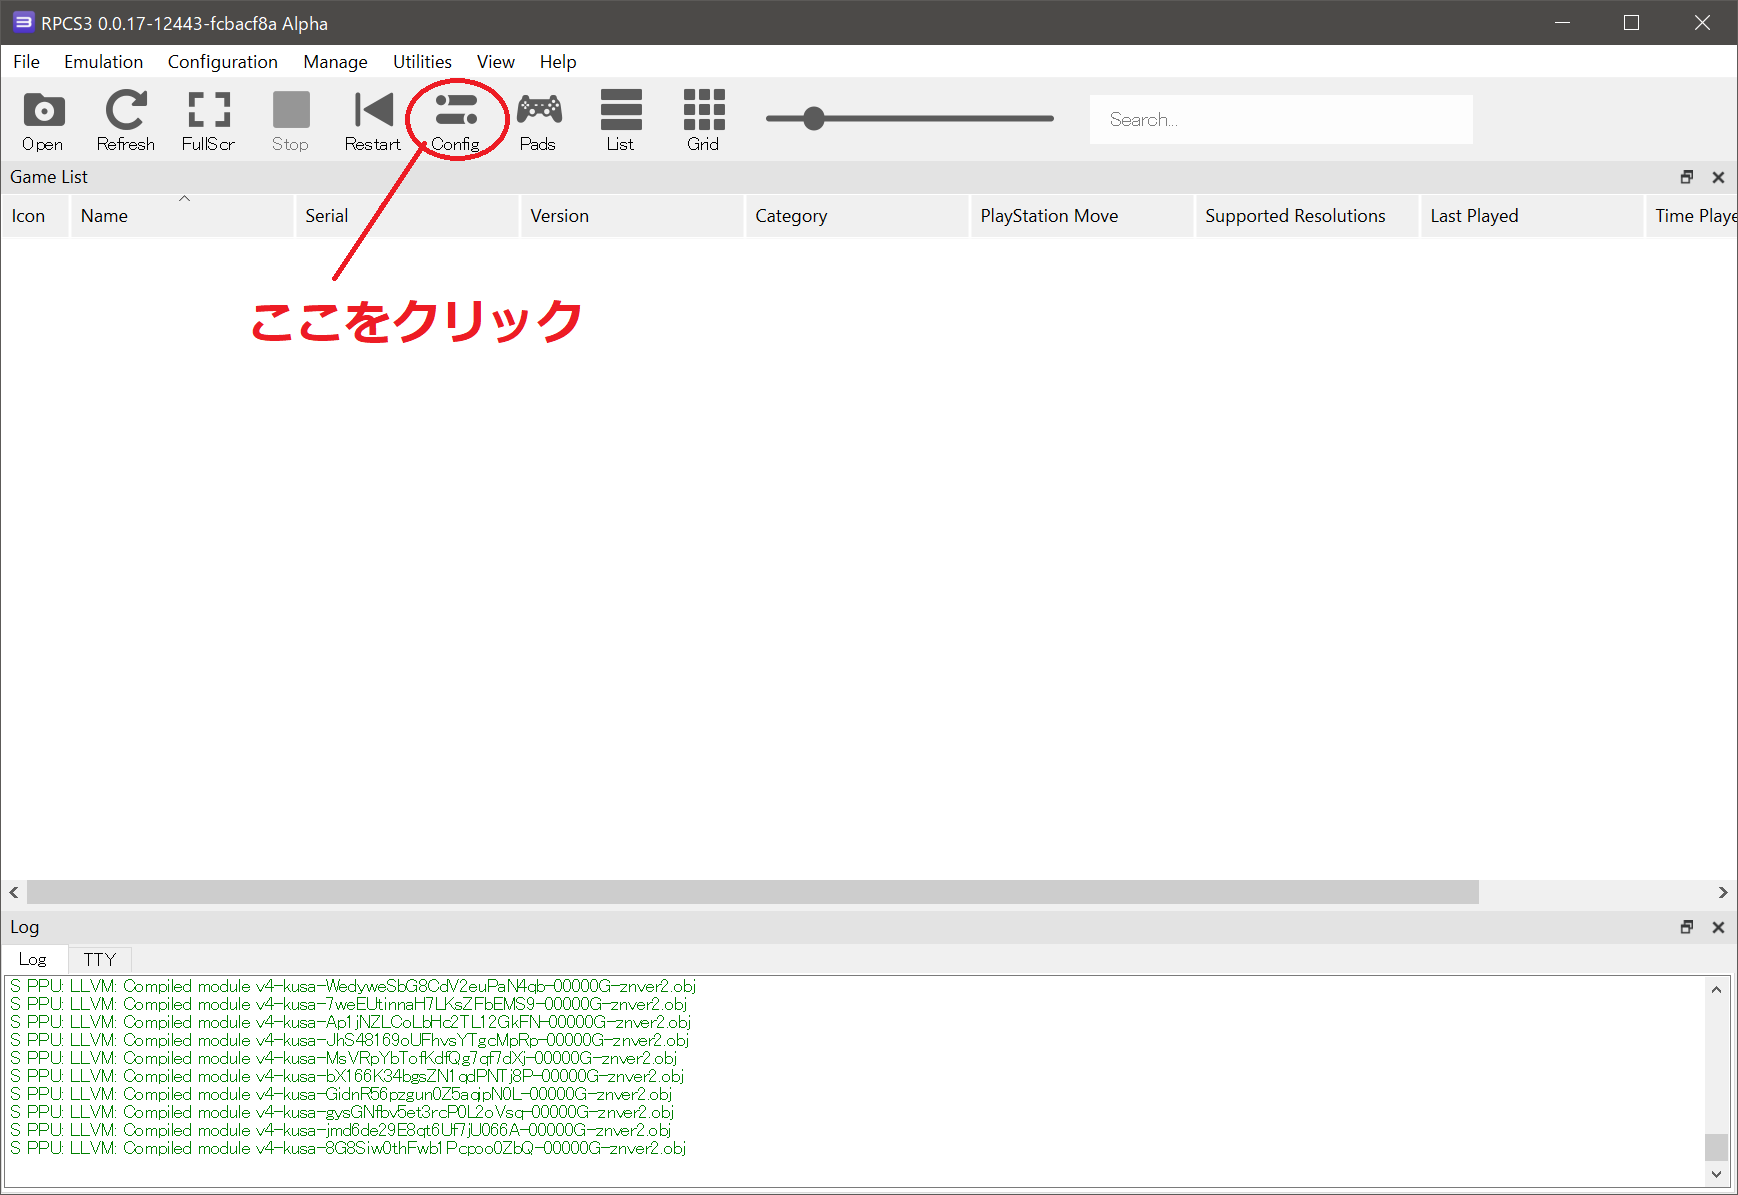
Task: Switch to Grid view mode
Action: (x=704, y=120)
